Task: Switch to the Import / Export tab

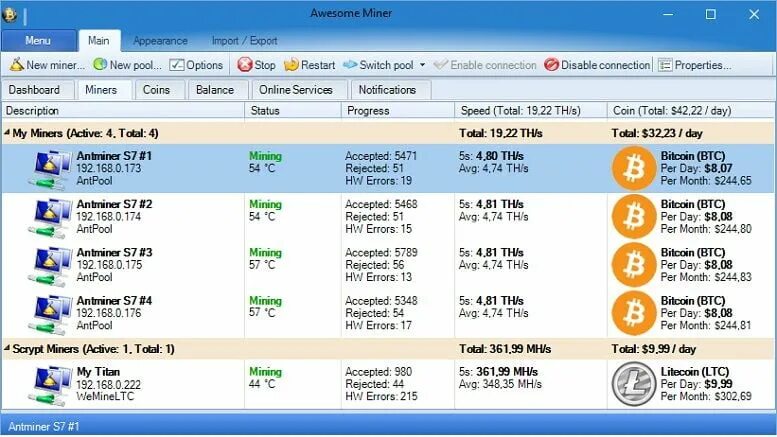Action: click(x=244, y=41)
